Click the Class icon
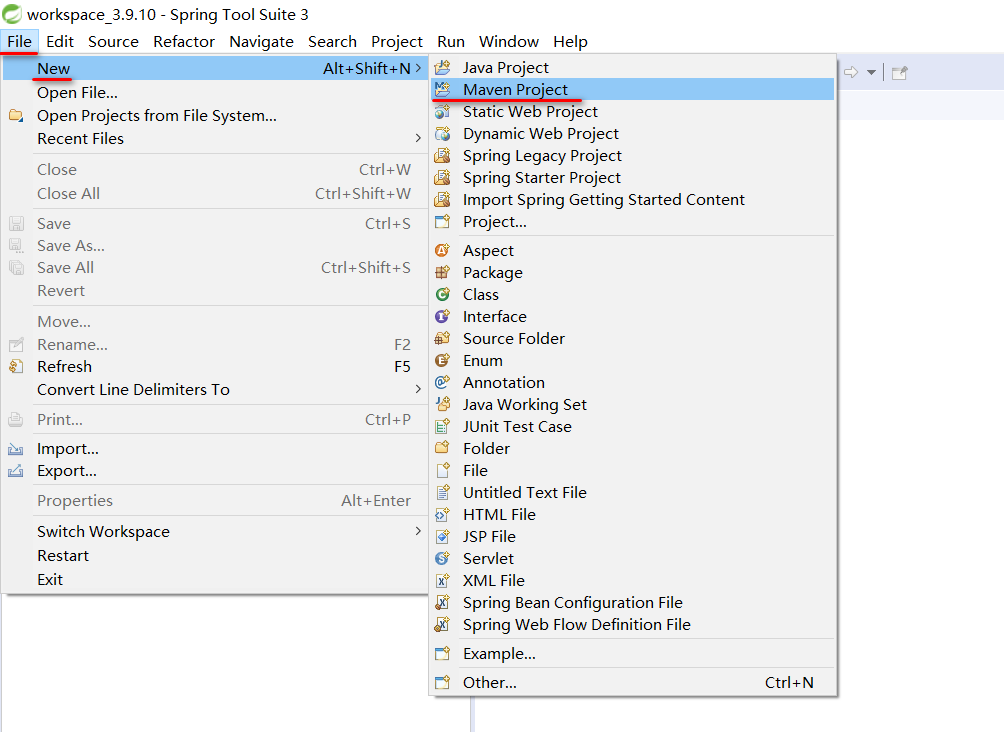This screenshot has width=1004, height=732. point(442,294)
